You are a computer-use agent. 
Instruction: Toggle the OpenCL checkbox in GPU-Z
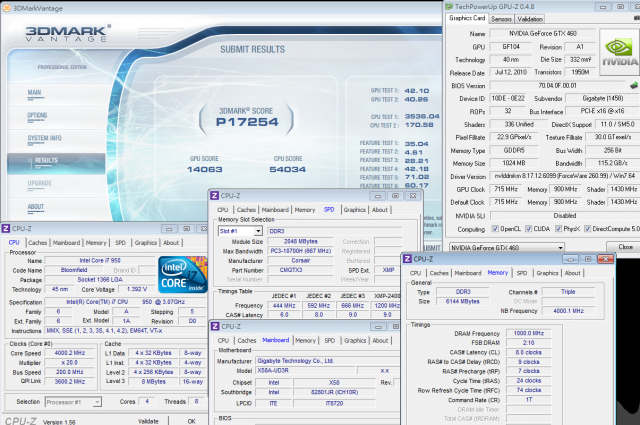[x=495, y=229]
